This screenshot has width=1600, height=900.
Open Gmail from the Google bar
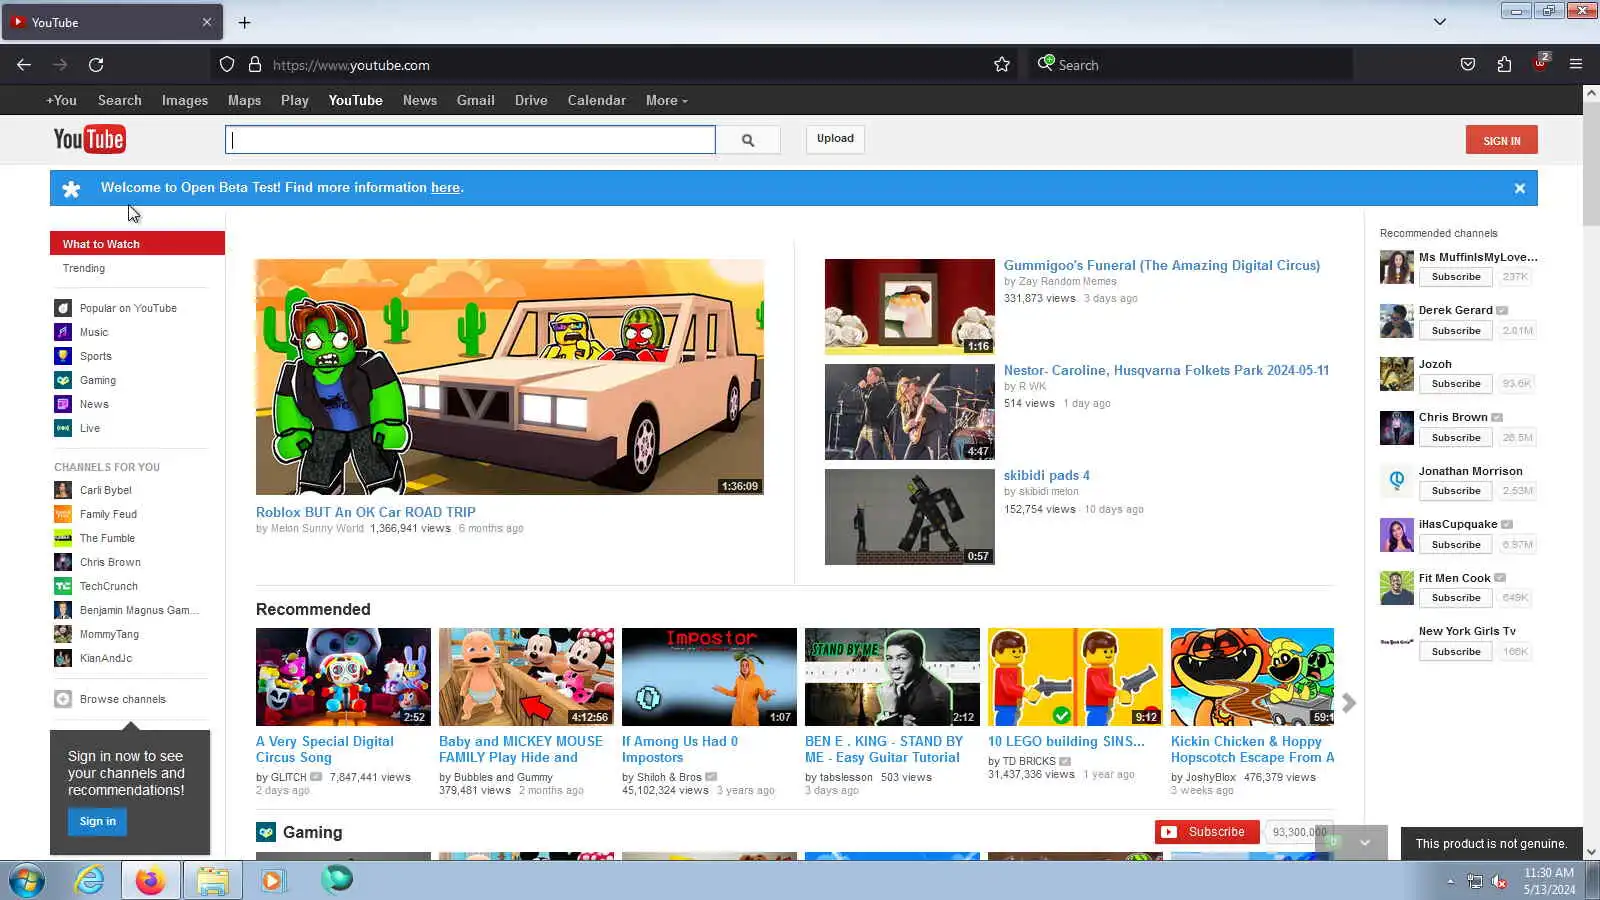click(x=476, y=100)
